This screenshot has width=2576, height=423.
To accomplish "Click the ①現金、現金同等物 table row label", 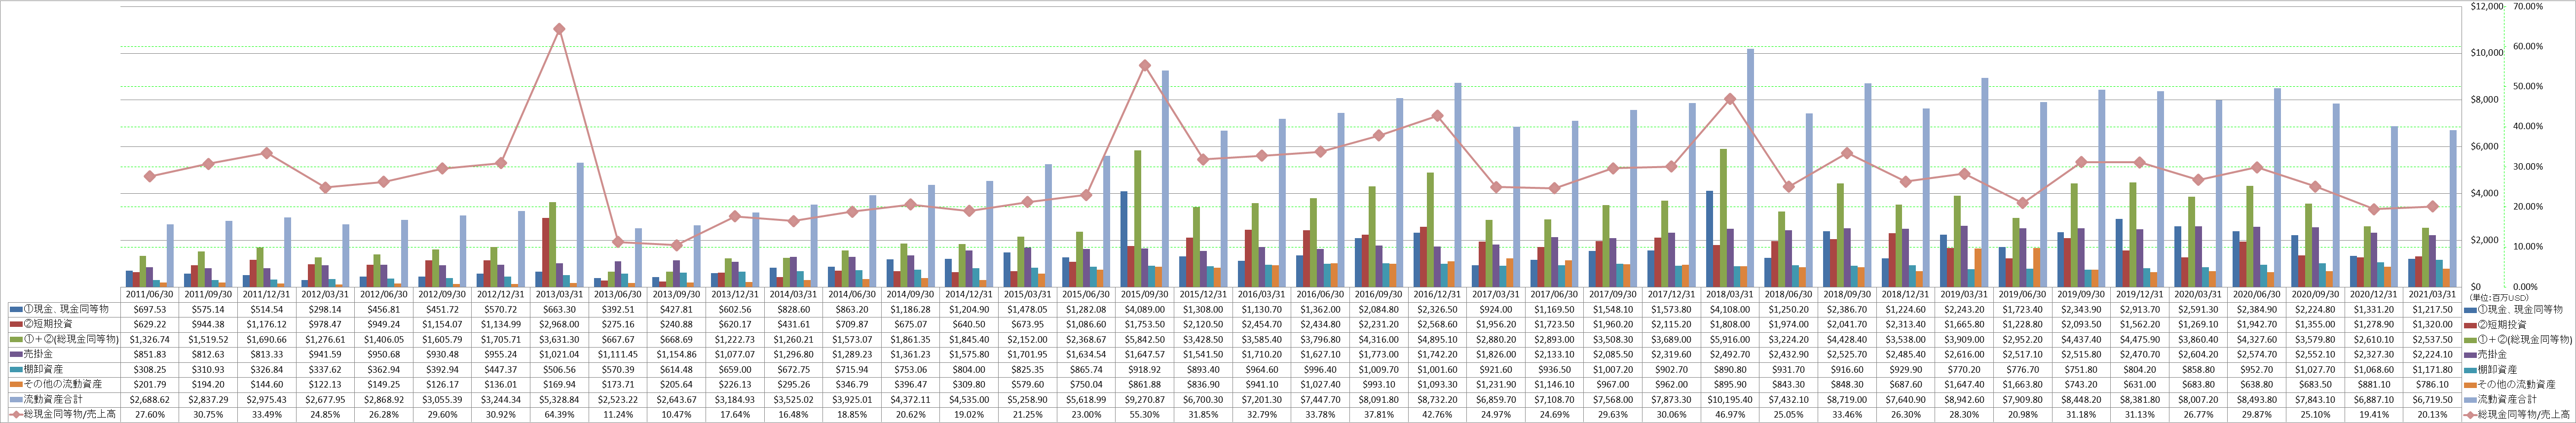I will 66,310.
